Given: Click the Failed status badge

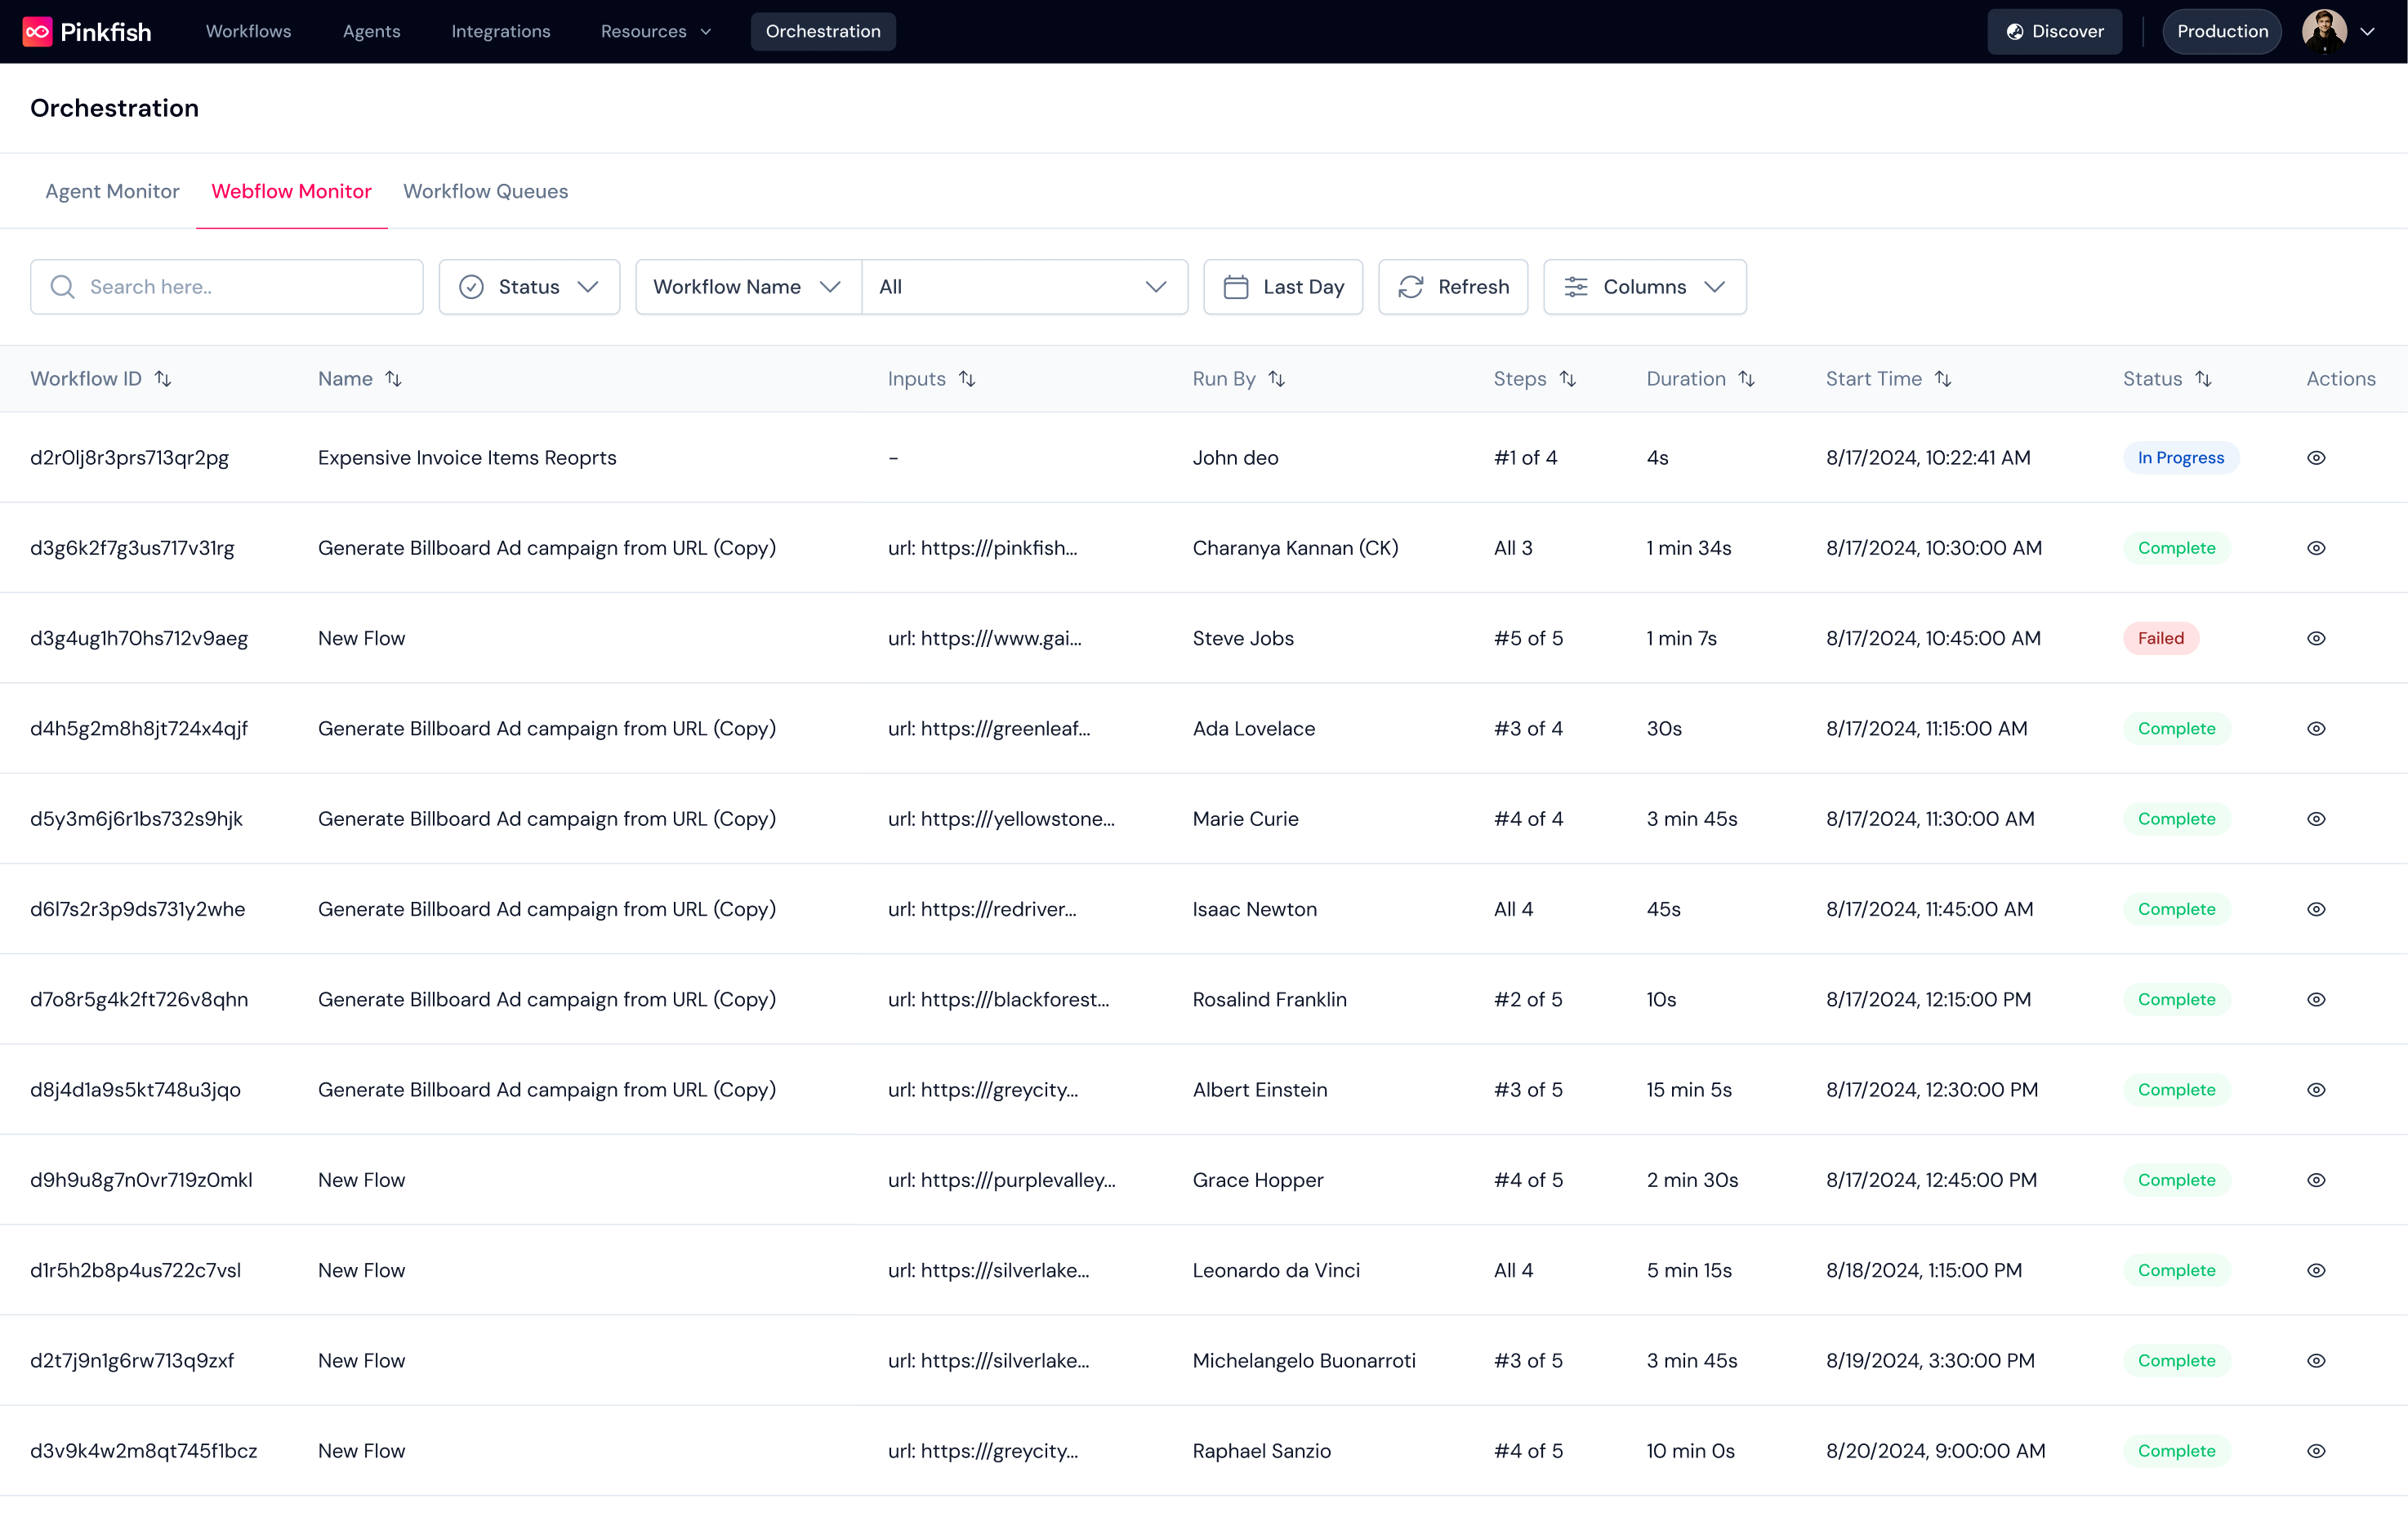Looking at the screenshot, I should click(2160, 638).
